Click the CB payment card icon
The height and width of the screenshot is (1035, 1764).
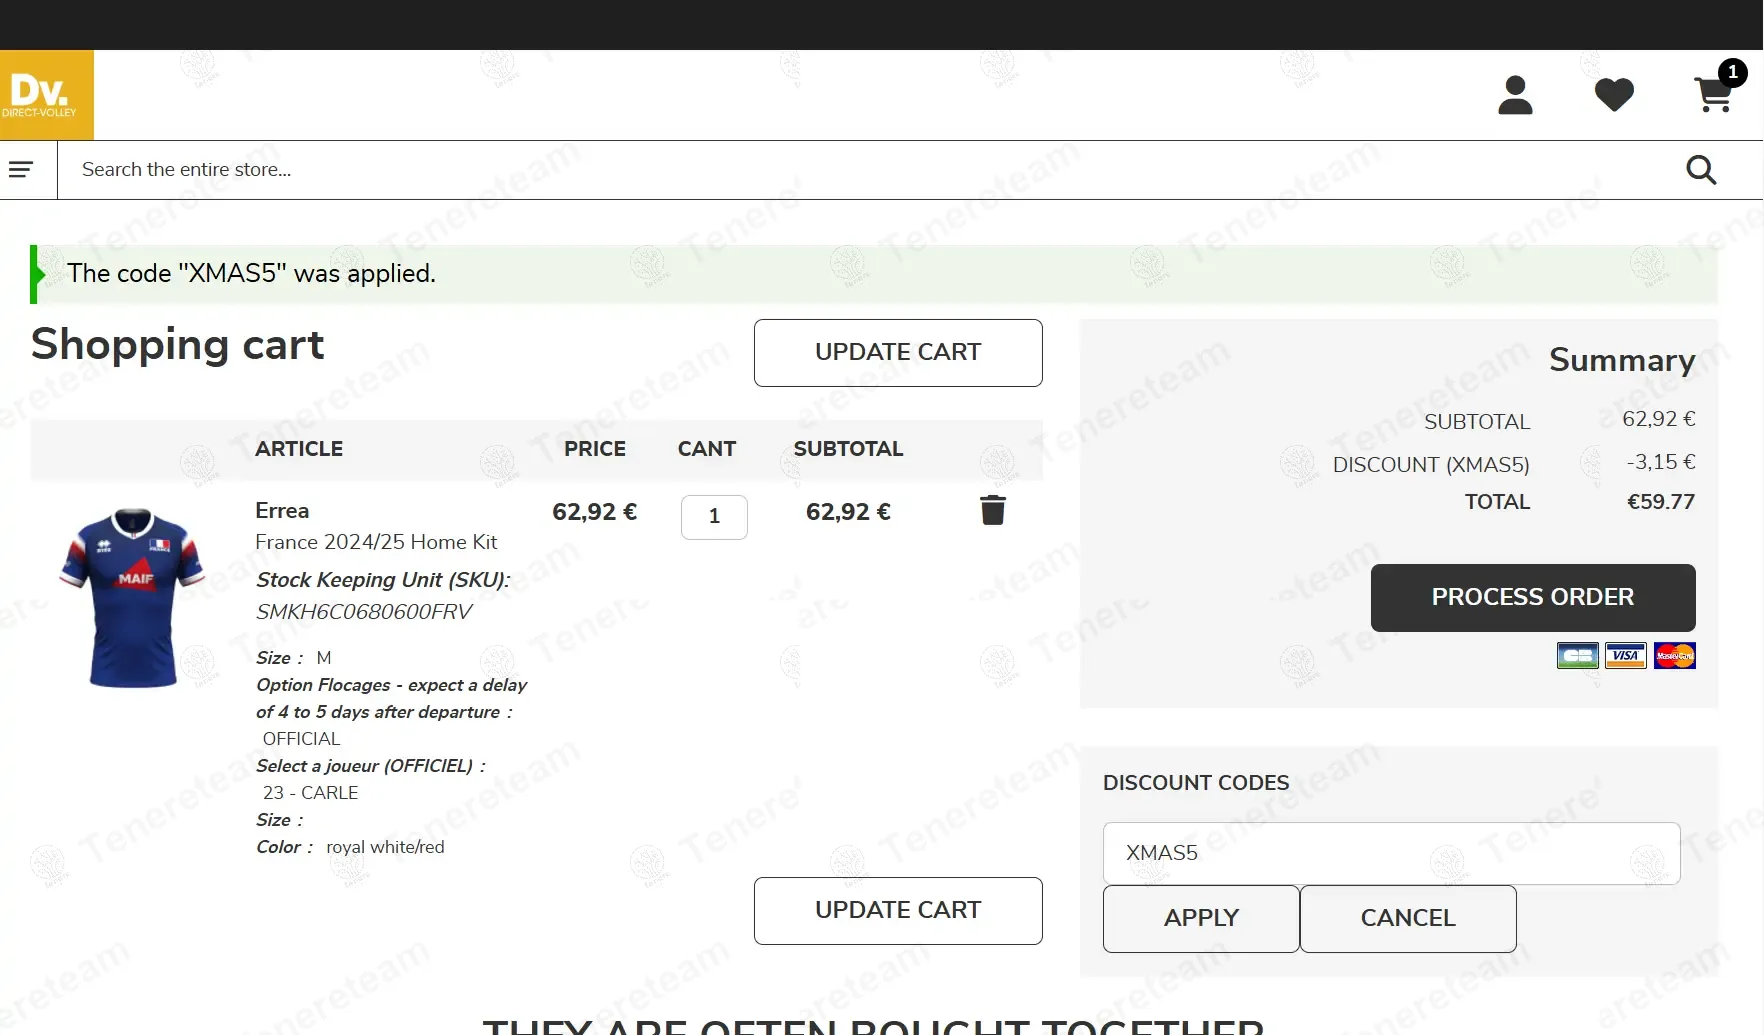pos(1577,656)
